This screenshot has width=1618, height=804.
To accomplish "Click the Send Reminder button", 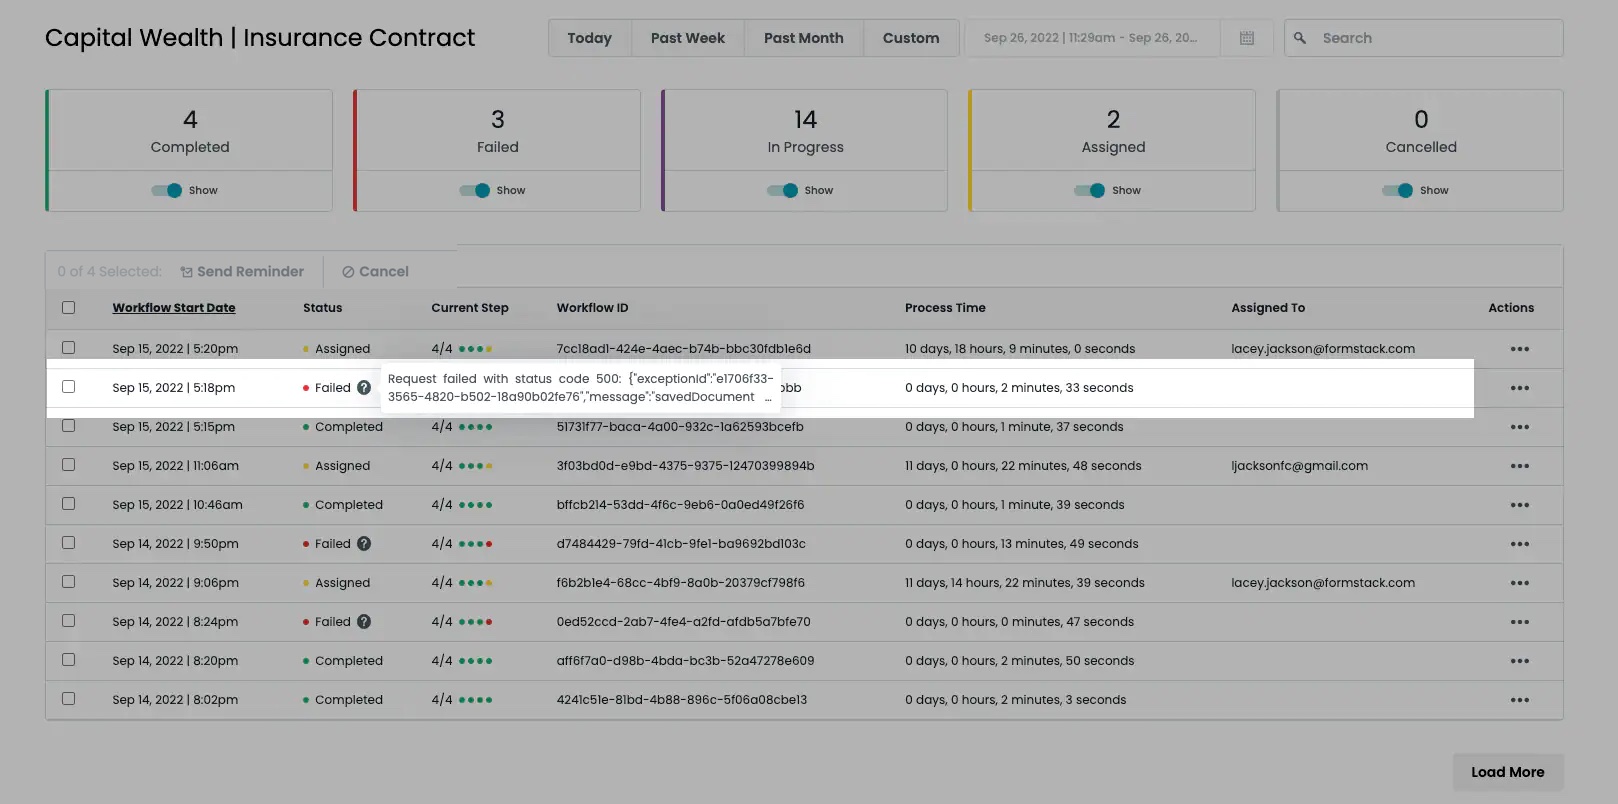I will pos(242,272).
